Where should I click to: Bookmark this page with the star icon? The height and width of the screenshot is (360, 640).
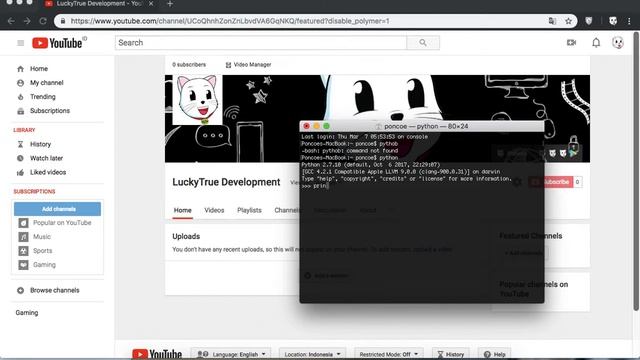click(x=568, y=21)
